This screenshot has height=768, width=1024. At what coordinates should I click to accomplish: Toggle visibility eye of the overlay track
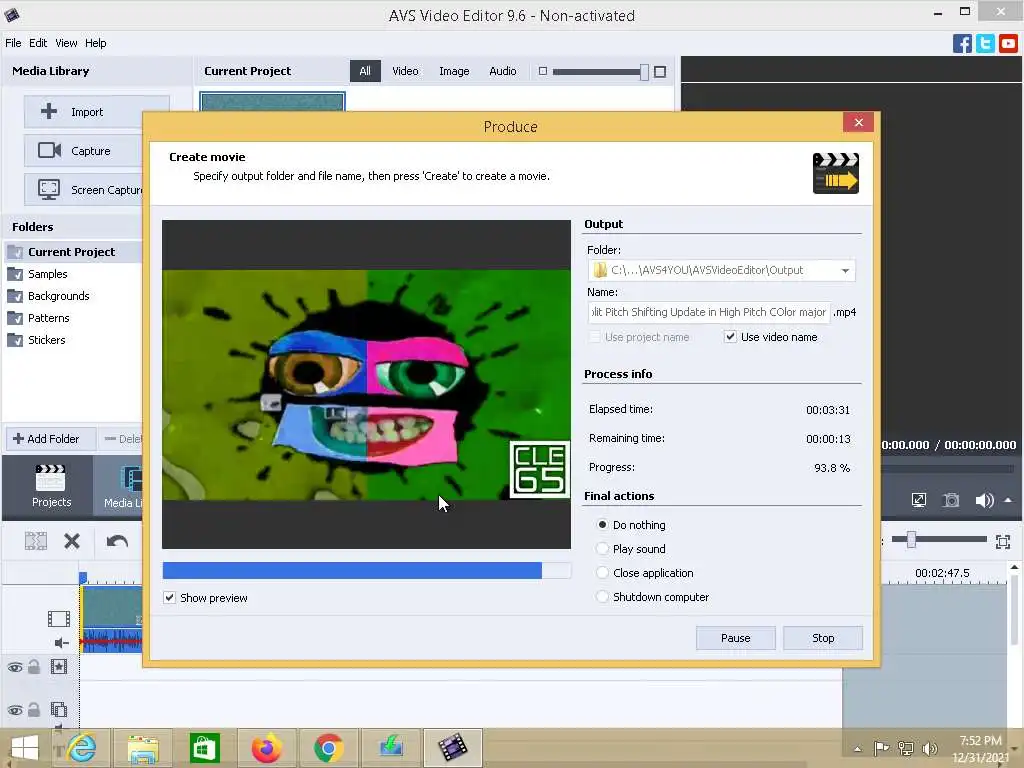point(14,710)
